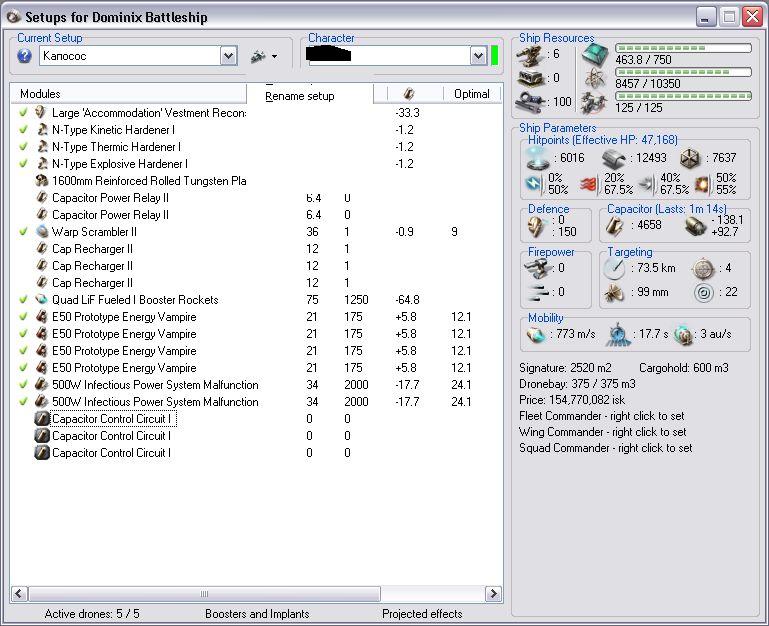Select the last Cap Recharger II row
This screenshot has width=769, height=626.
[x=256, y=283]
